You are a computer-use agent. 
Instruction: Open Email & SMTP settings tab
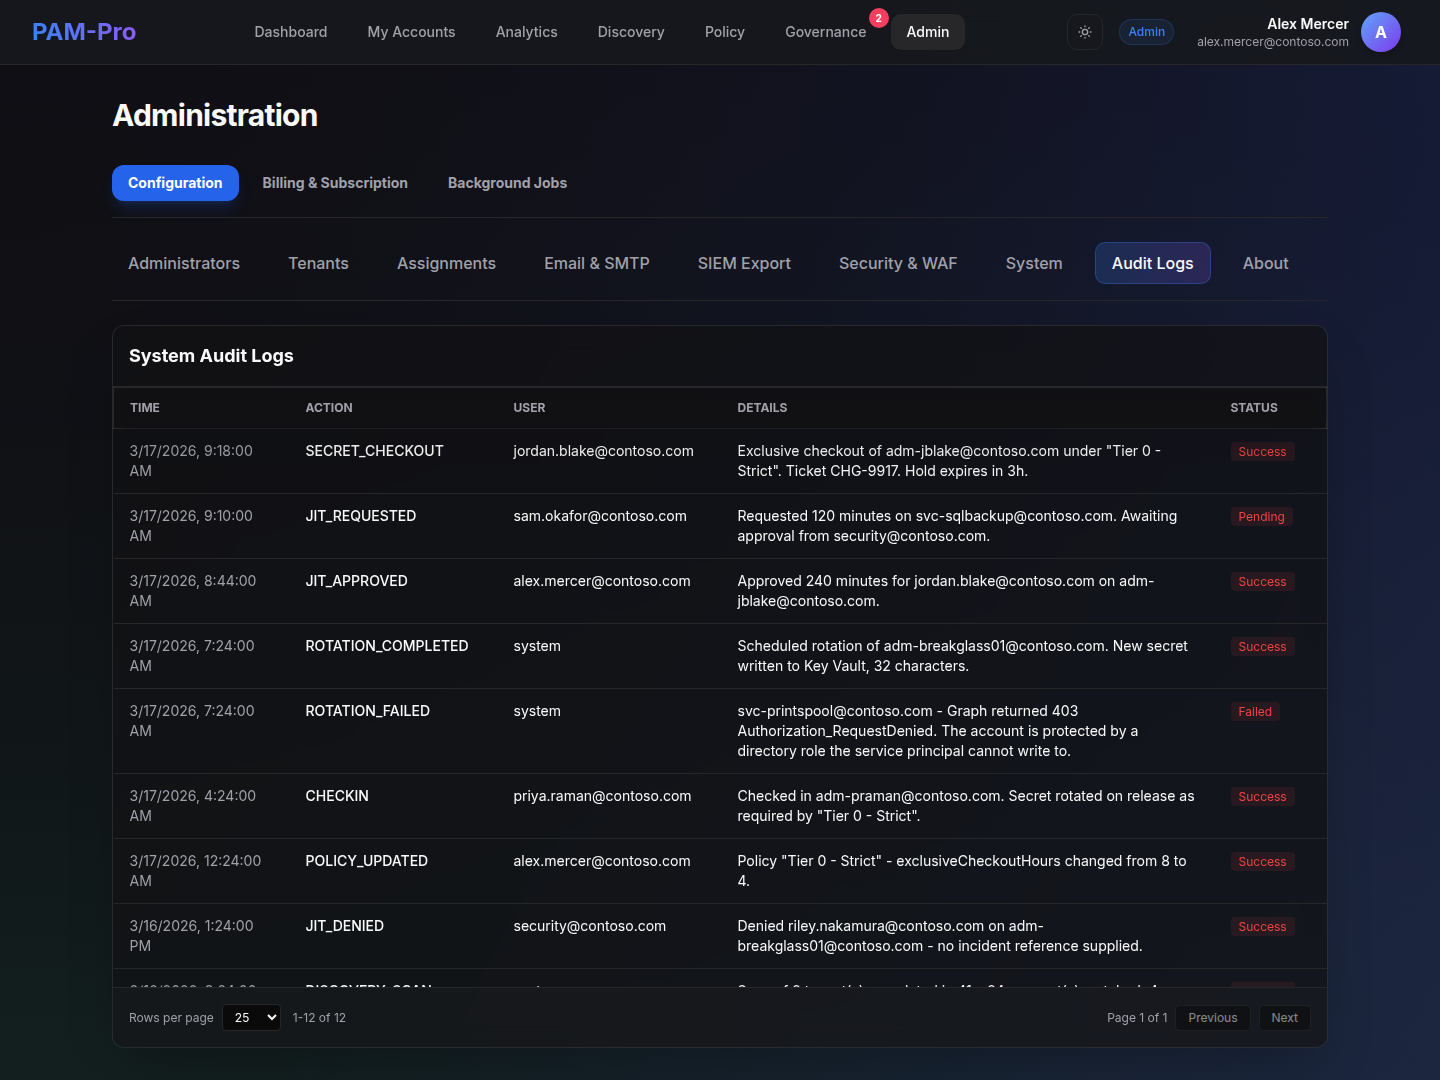click(x=597, y=263)
